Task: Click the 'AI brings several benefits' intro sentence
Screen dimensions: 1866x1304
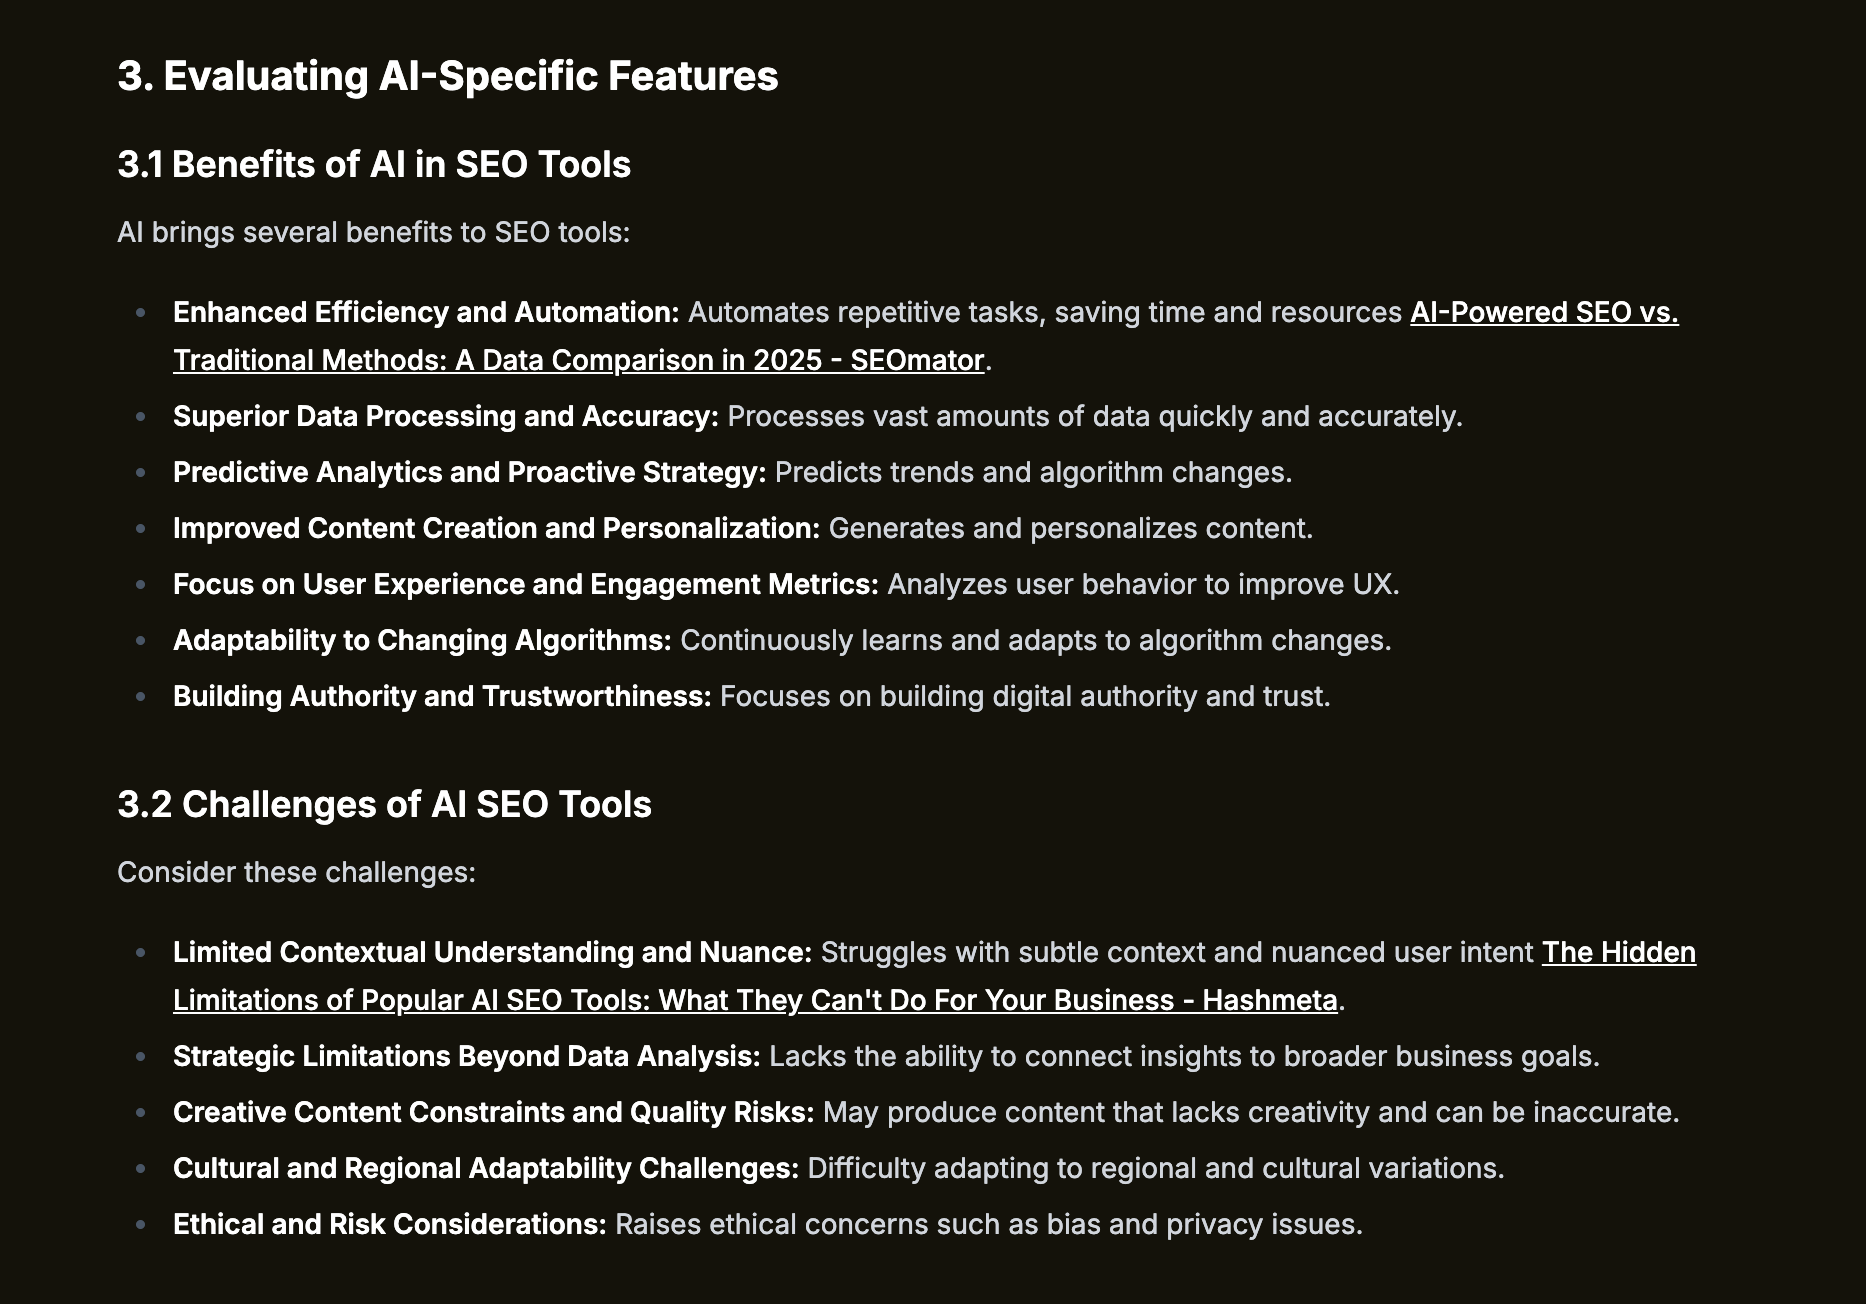Action: (x=373, y=232)
